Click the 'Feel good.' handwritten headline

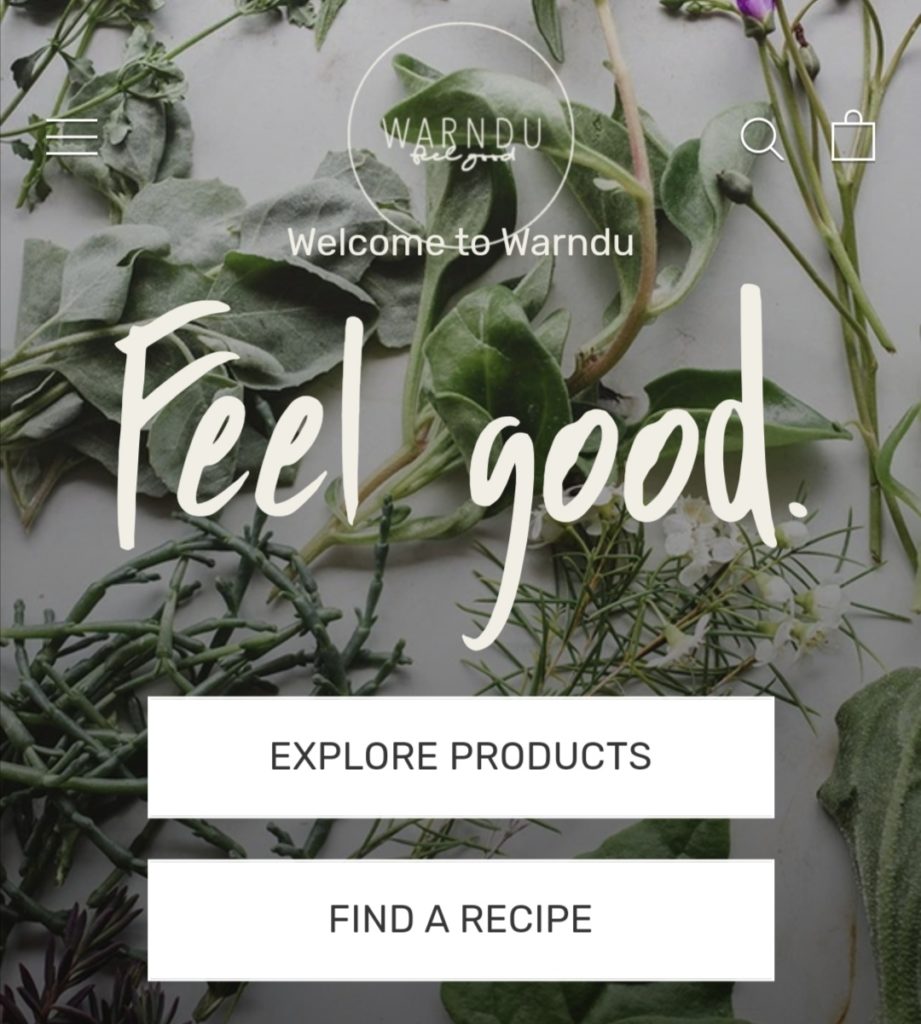(x=462, y=467)
